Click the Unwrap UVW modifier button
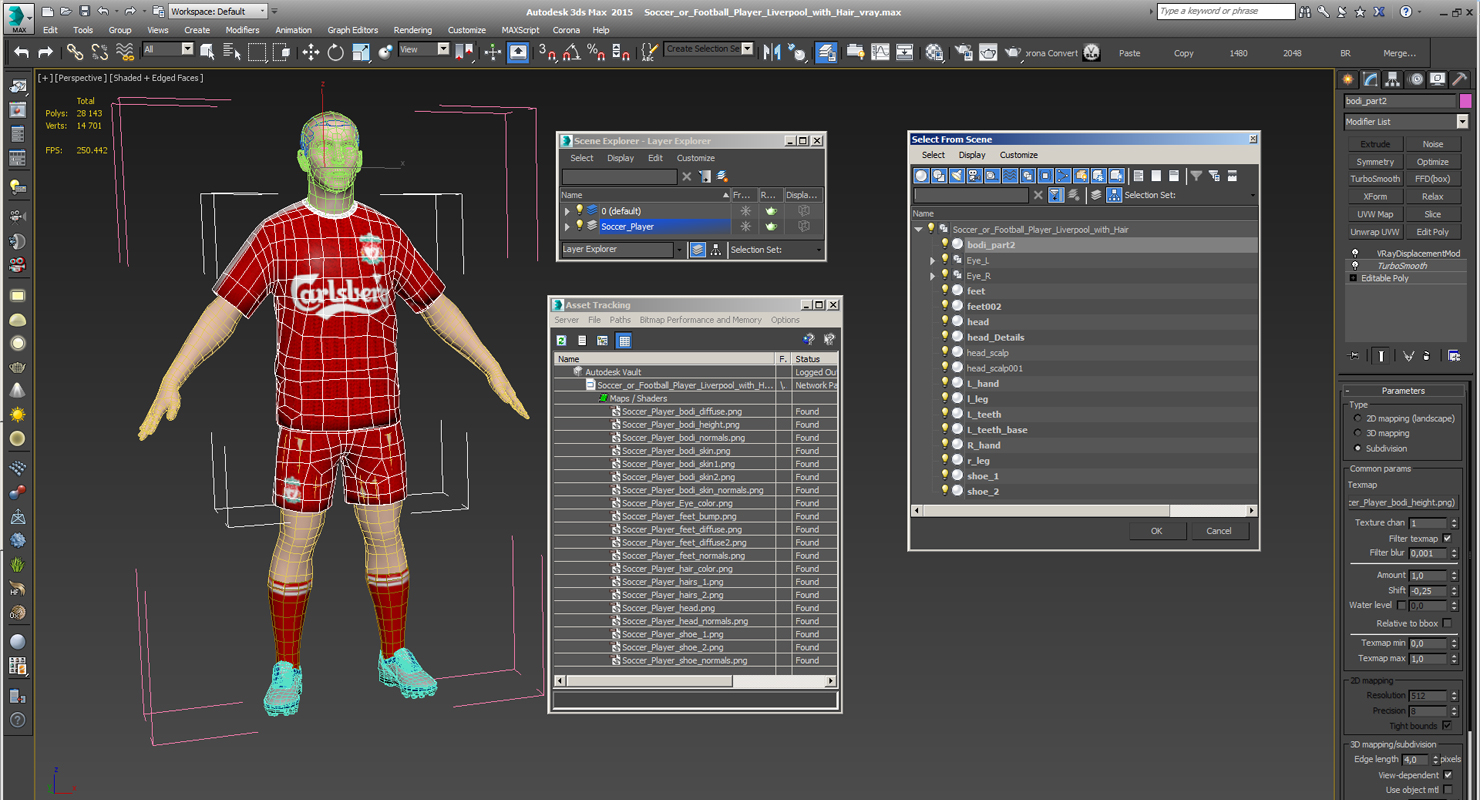Screen dimensions: 1480x800 pos(1375,232)
